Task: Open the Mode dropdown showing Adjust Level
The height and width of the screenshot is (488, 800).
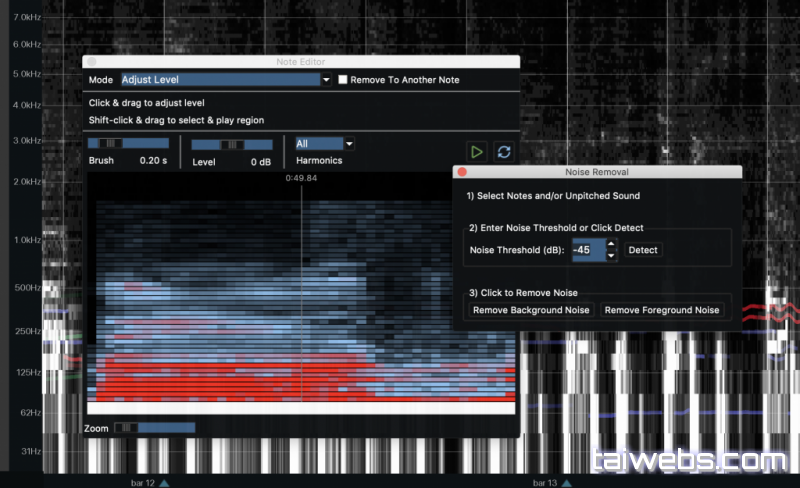Action: pyautogui.click(x=225, y=79)
